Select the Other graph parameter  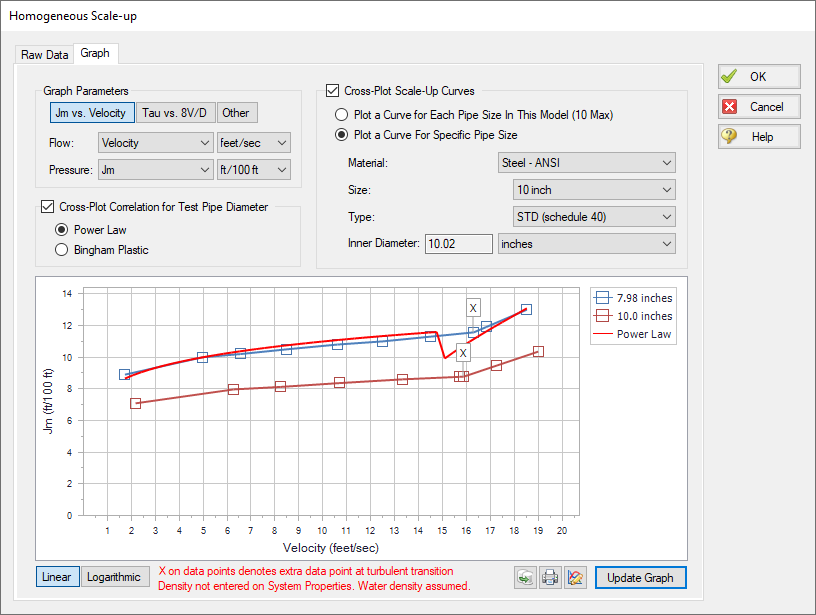coord(237,112)
